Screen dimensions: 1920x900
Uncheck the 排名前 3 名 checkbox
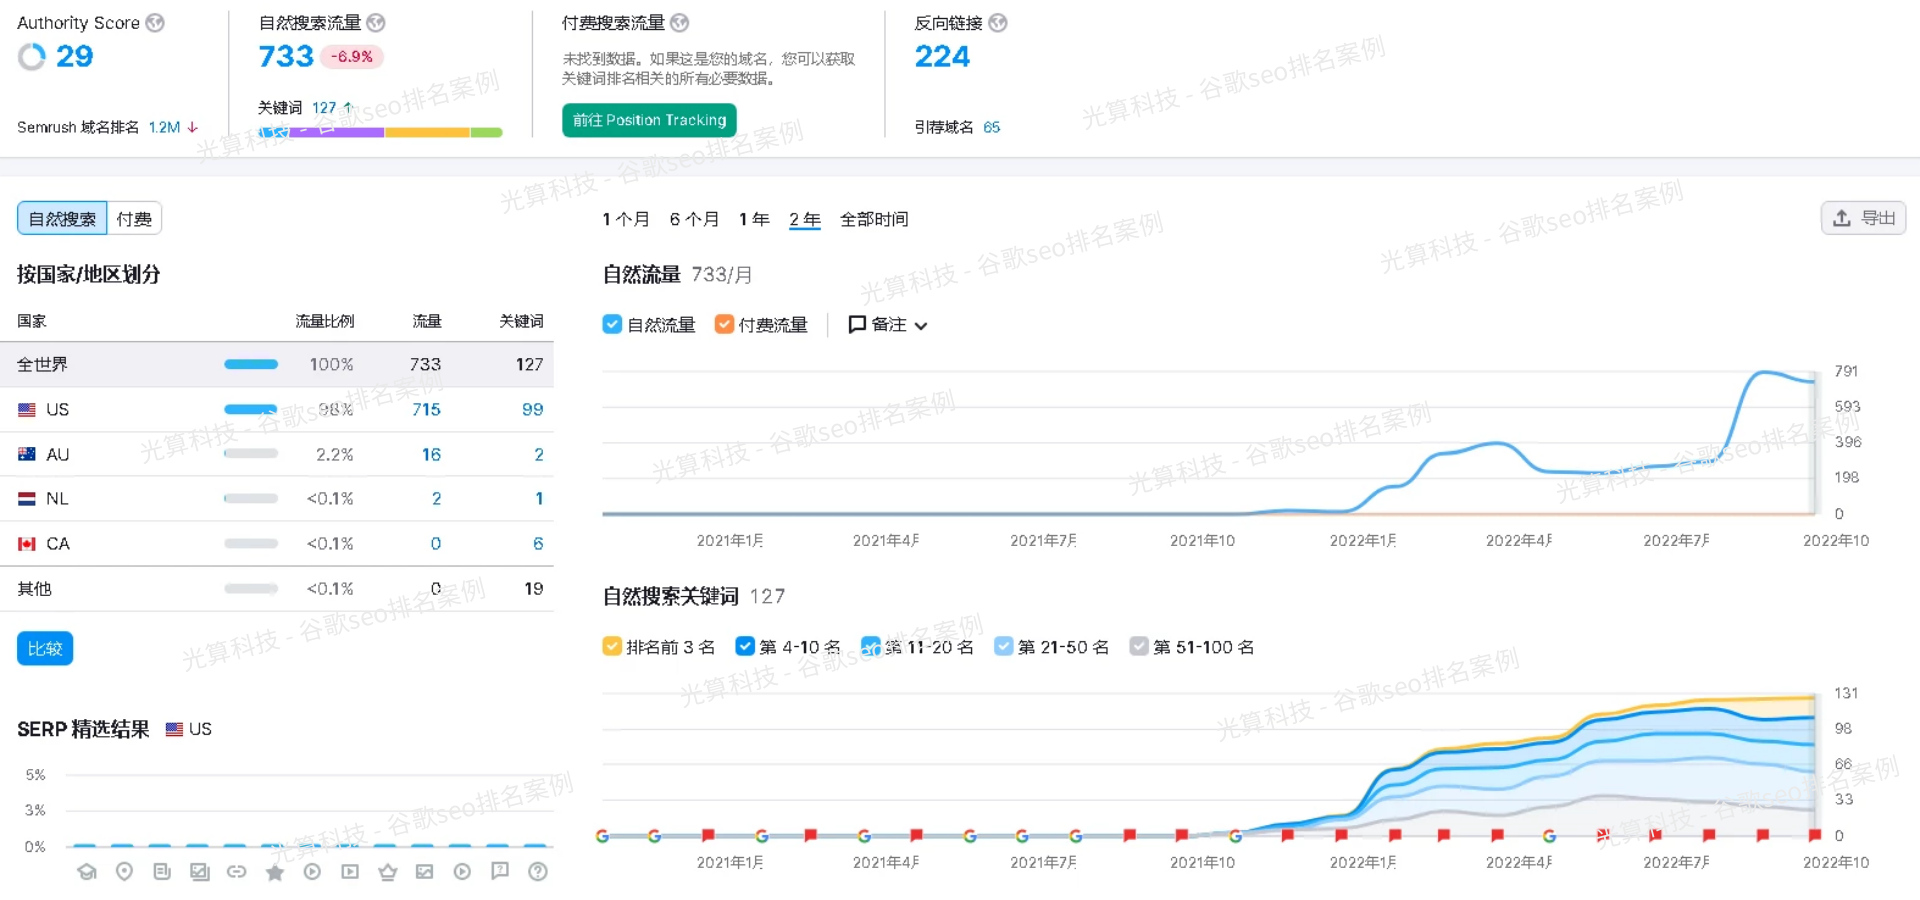(612, 647)
